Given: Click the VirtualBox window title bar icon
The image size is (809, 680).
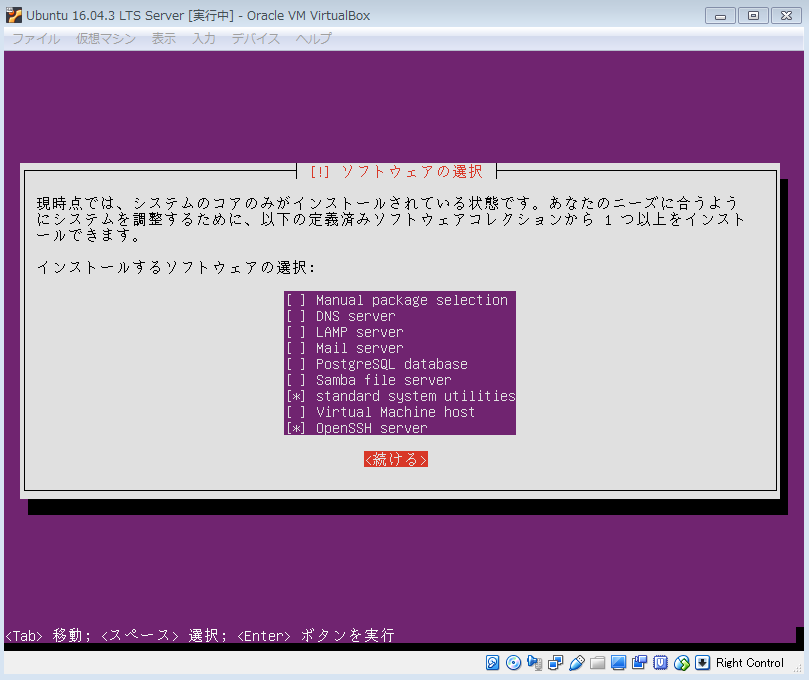Looking at the screenshot, I should coord(14,15).
